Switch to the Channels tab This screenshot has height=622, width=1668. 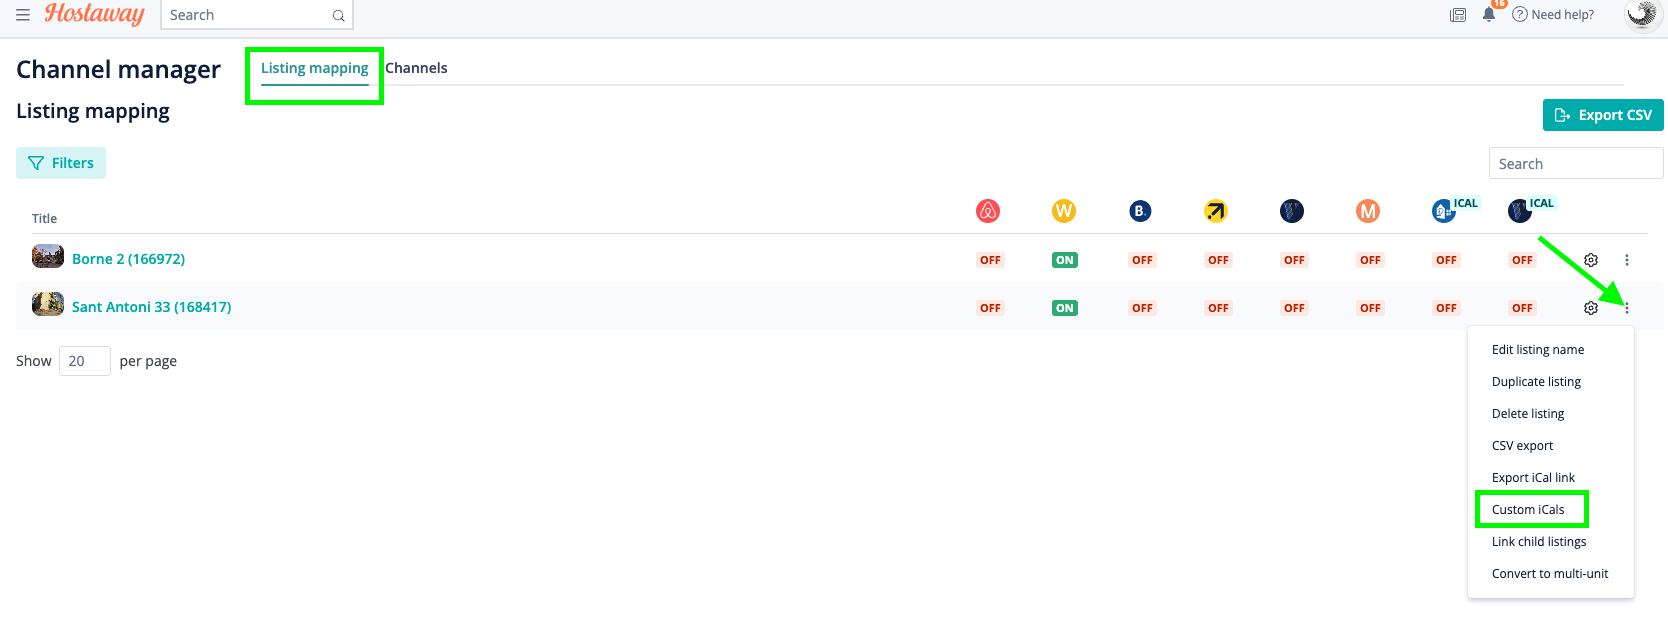pos(416,68)
